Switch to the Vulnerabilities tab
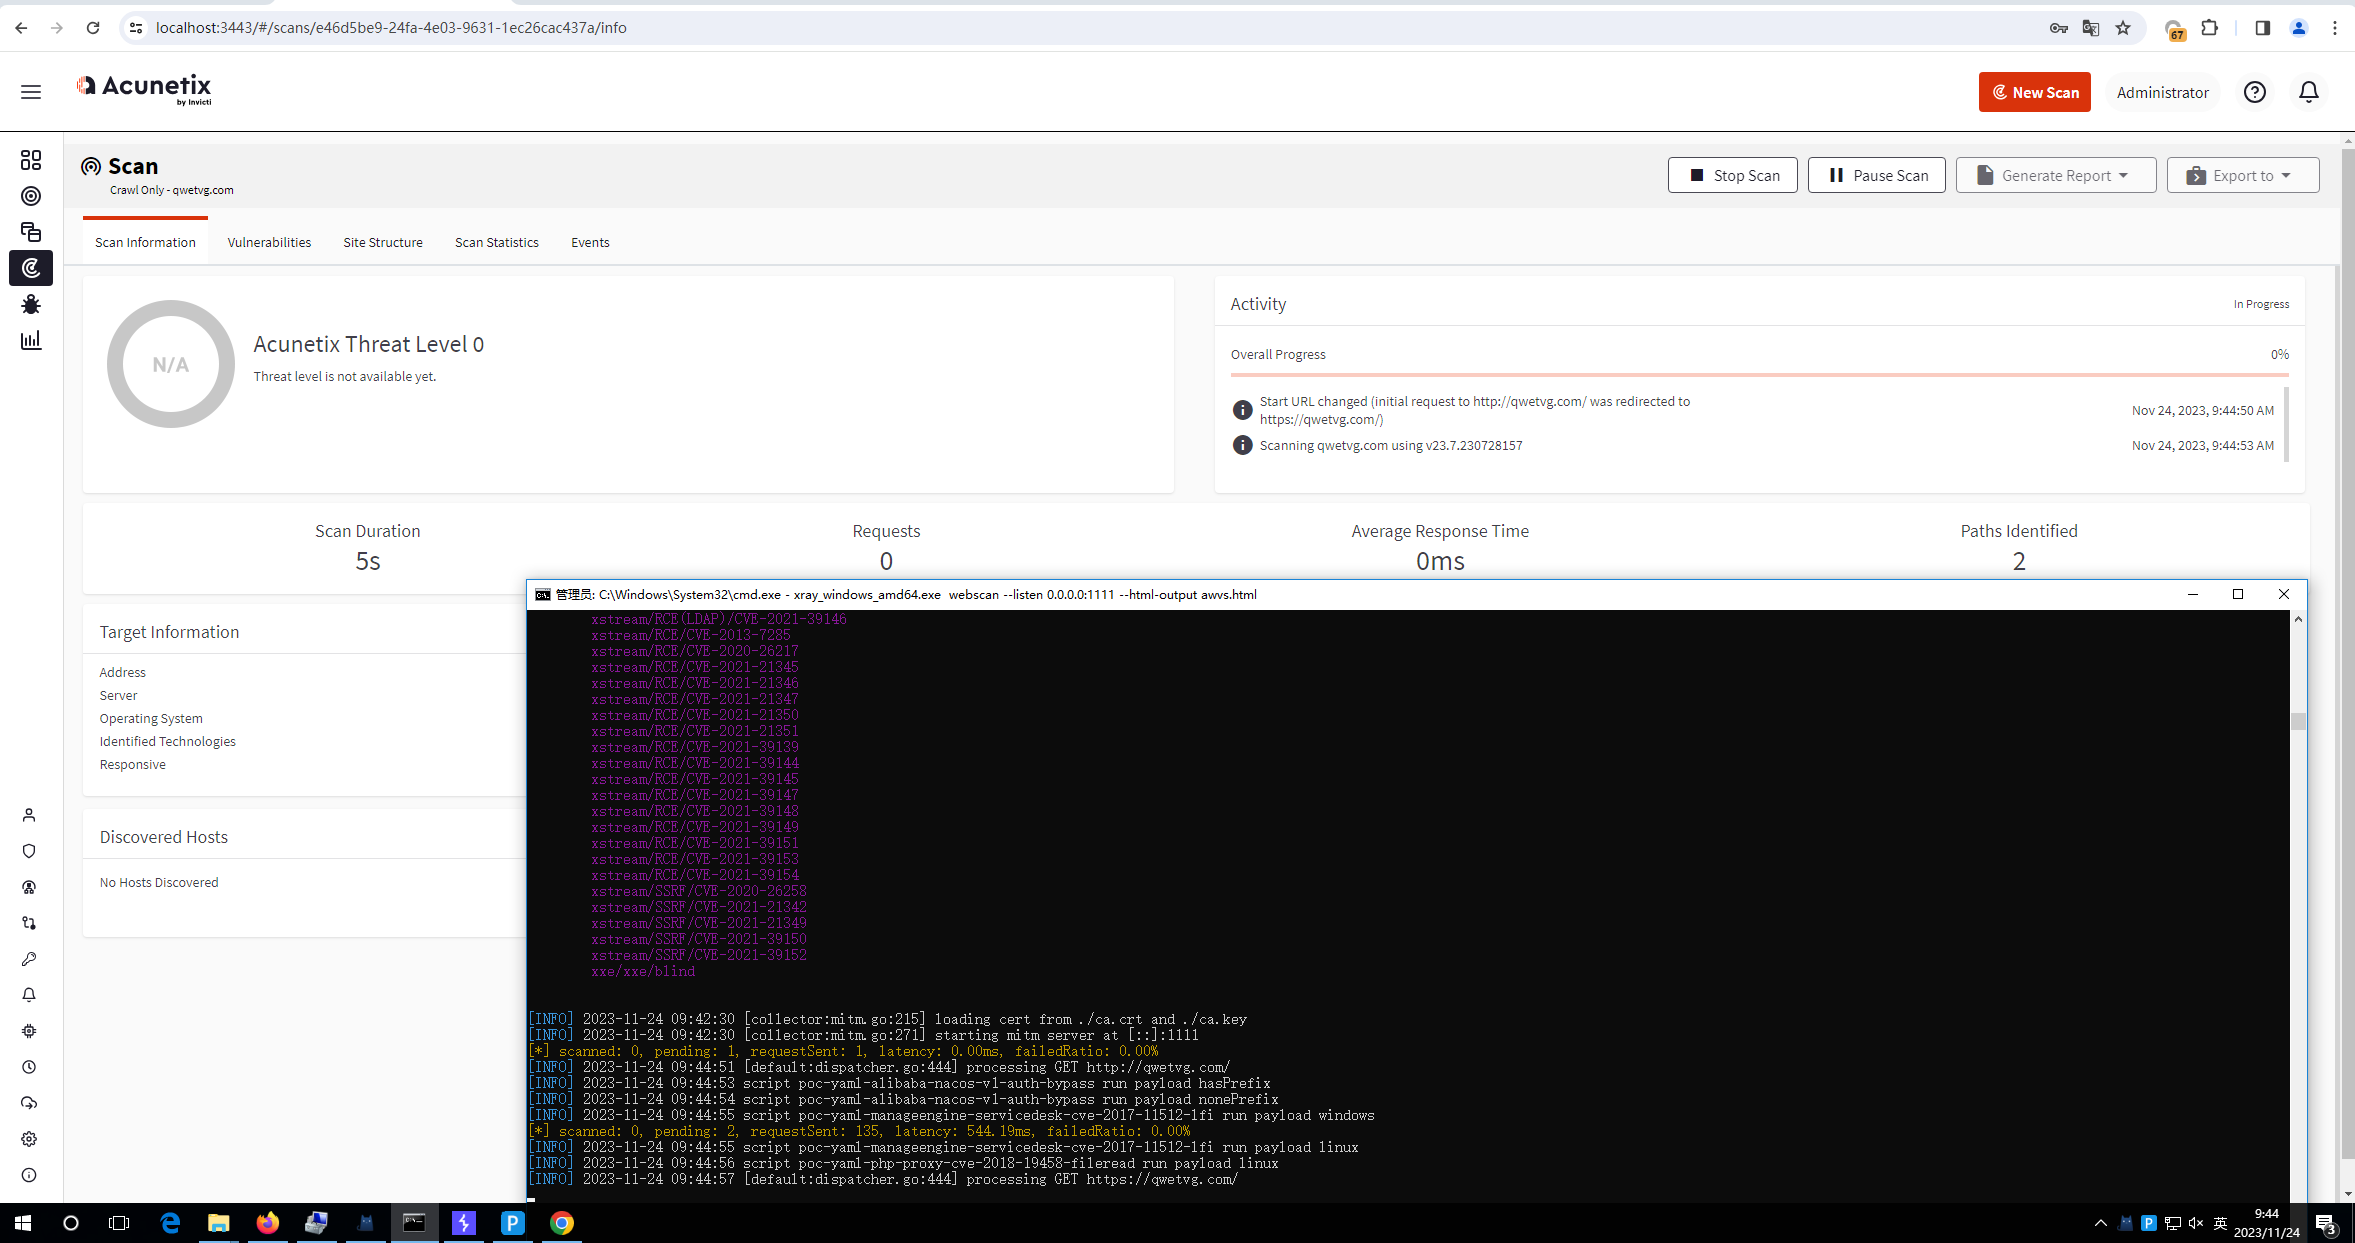 pos(269,243)
